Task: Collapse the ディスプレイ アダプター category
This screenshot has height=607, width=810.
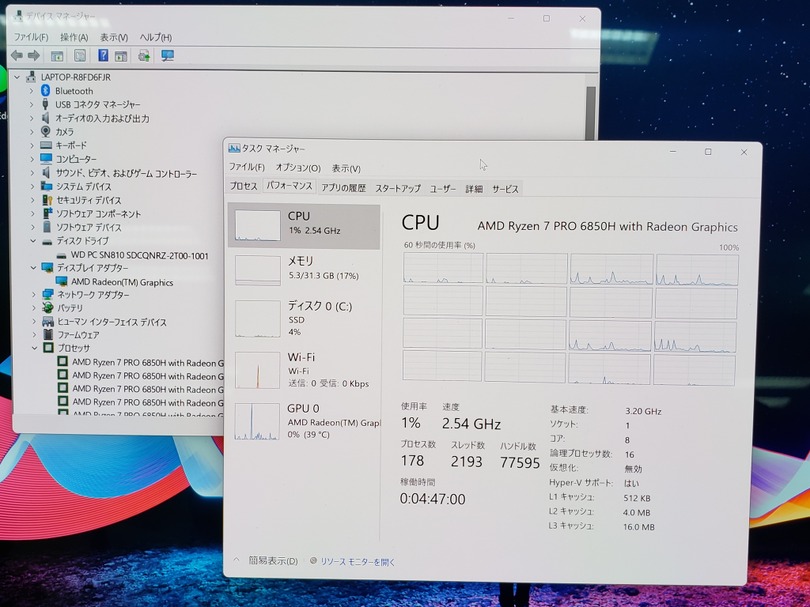Action: click(x=34, y=268)
